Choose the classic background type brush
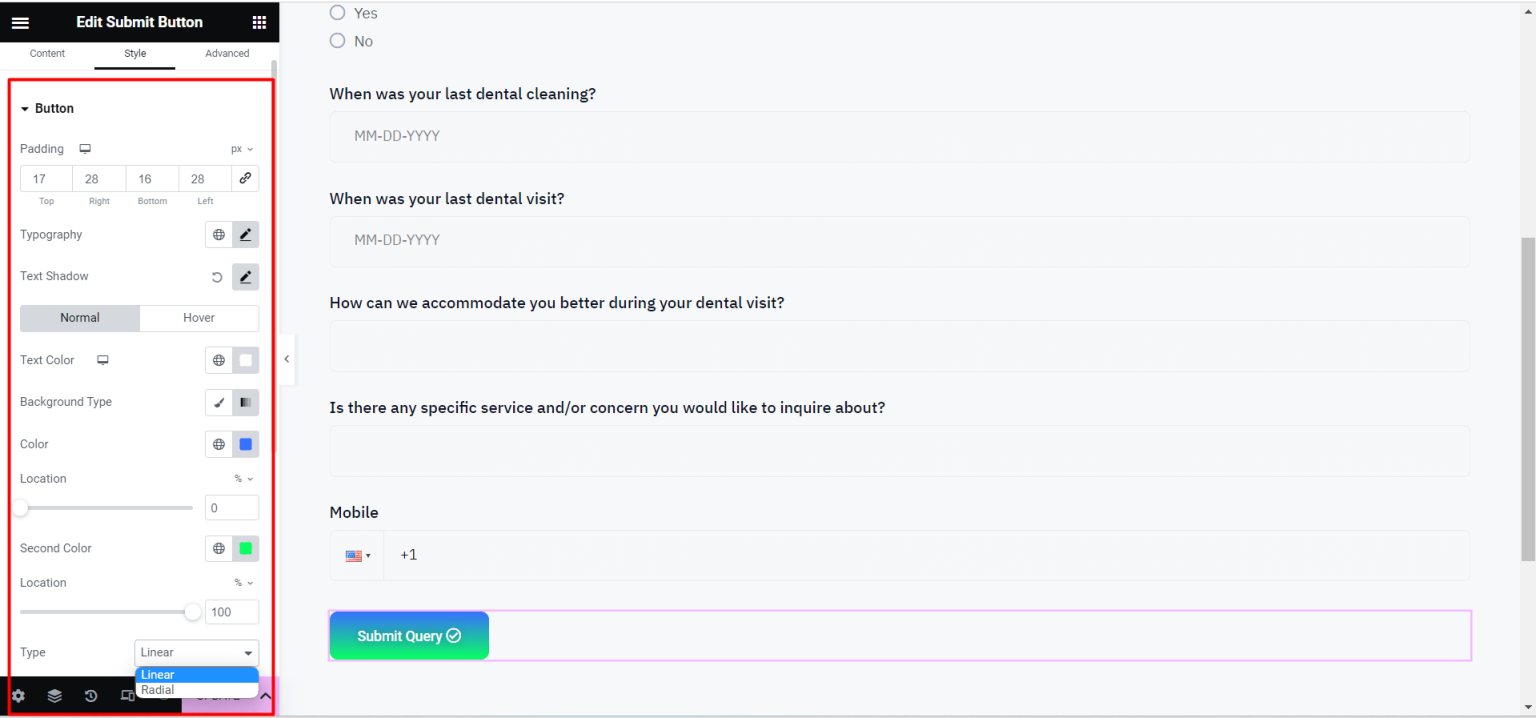Screen dimensions: 1536x718 218,402
